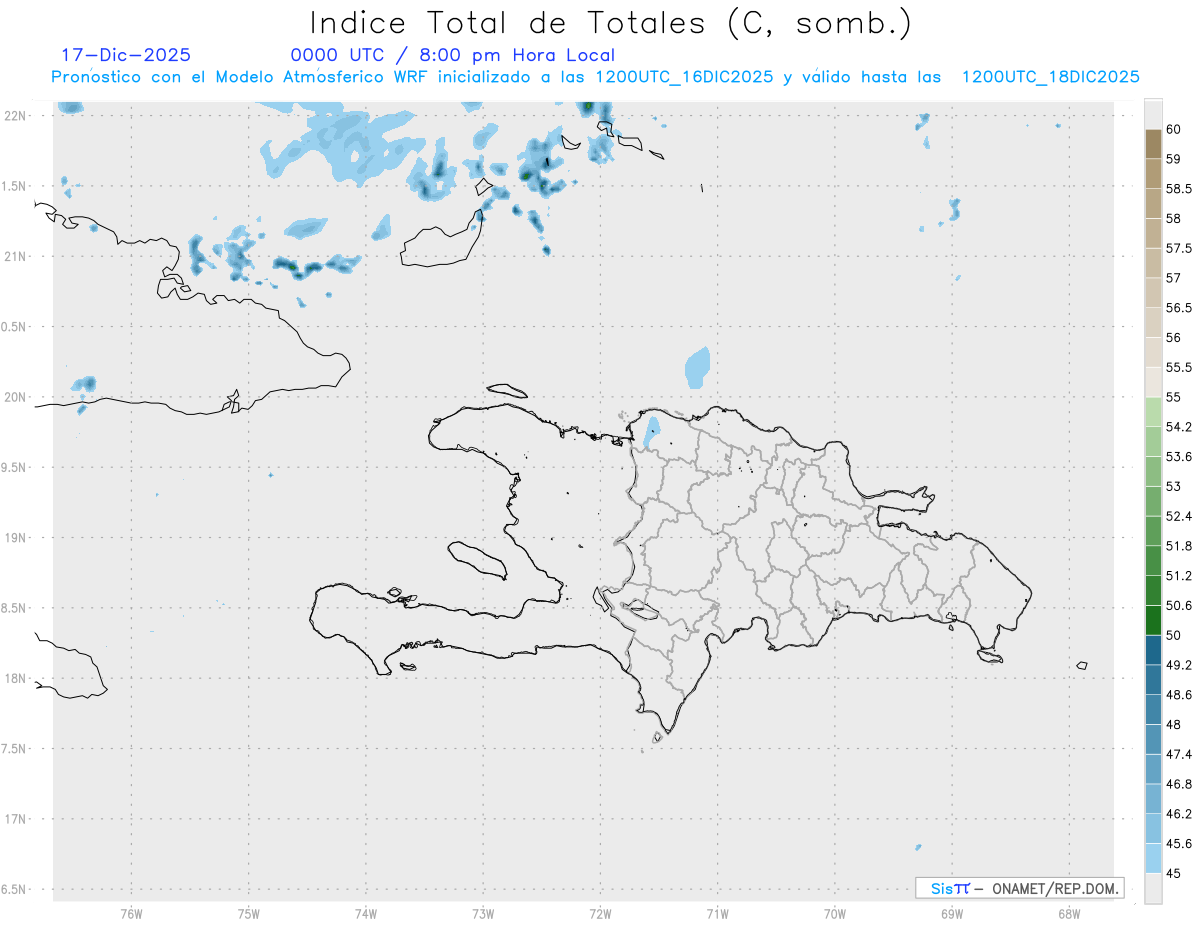This screenshot has height=927, width=1200.
Task: Click the "56.5" colorbar value
Action: 1178,308
